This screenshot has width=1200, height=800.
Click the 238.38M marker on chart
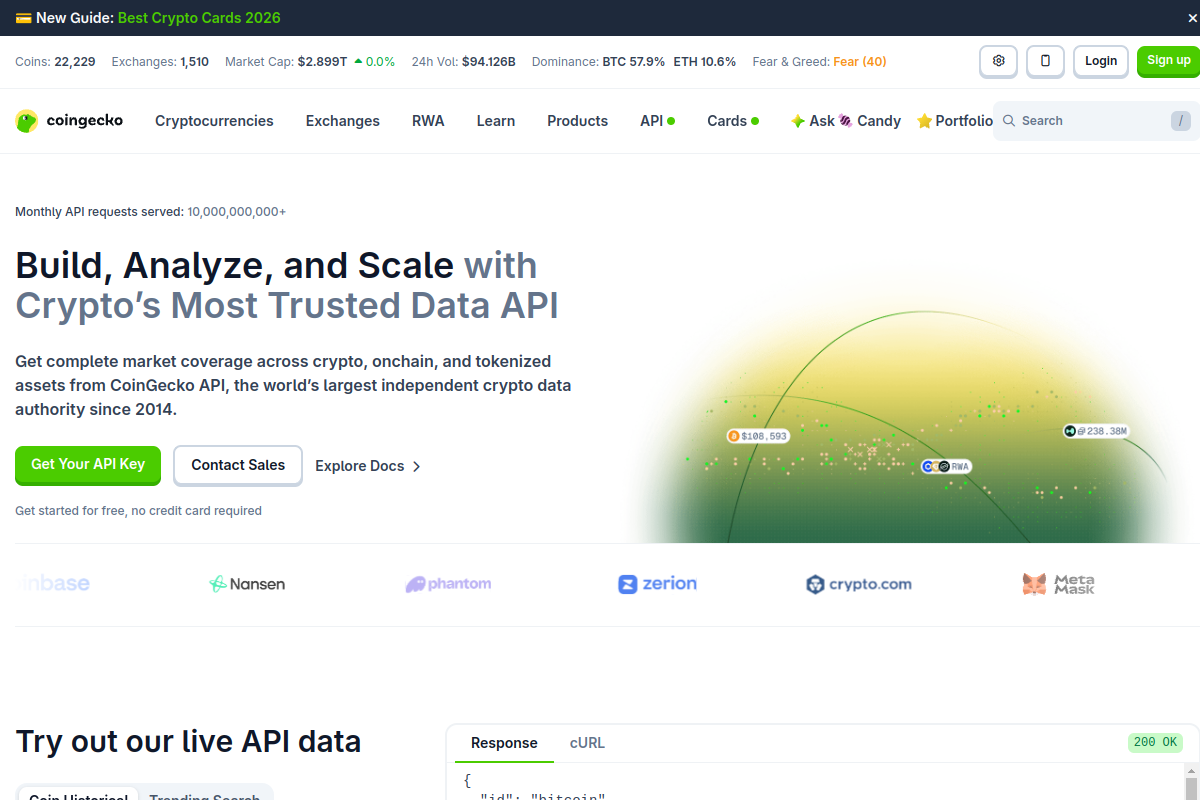point(1096,431)
